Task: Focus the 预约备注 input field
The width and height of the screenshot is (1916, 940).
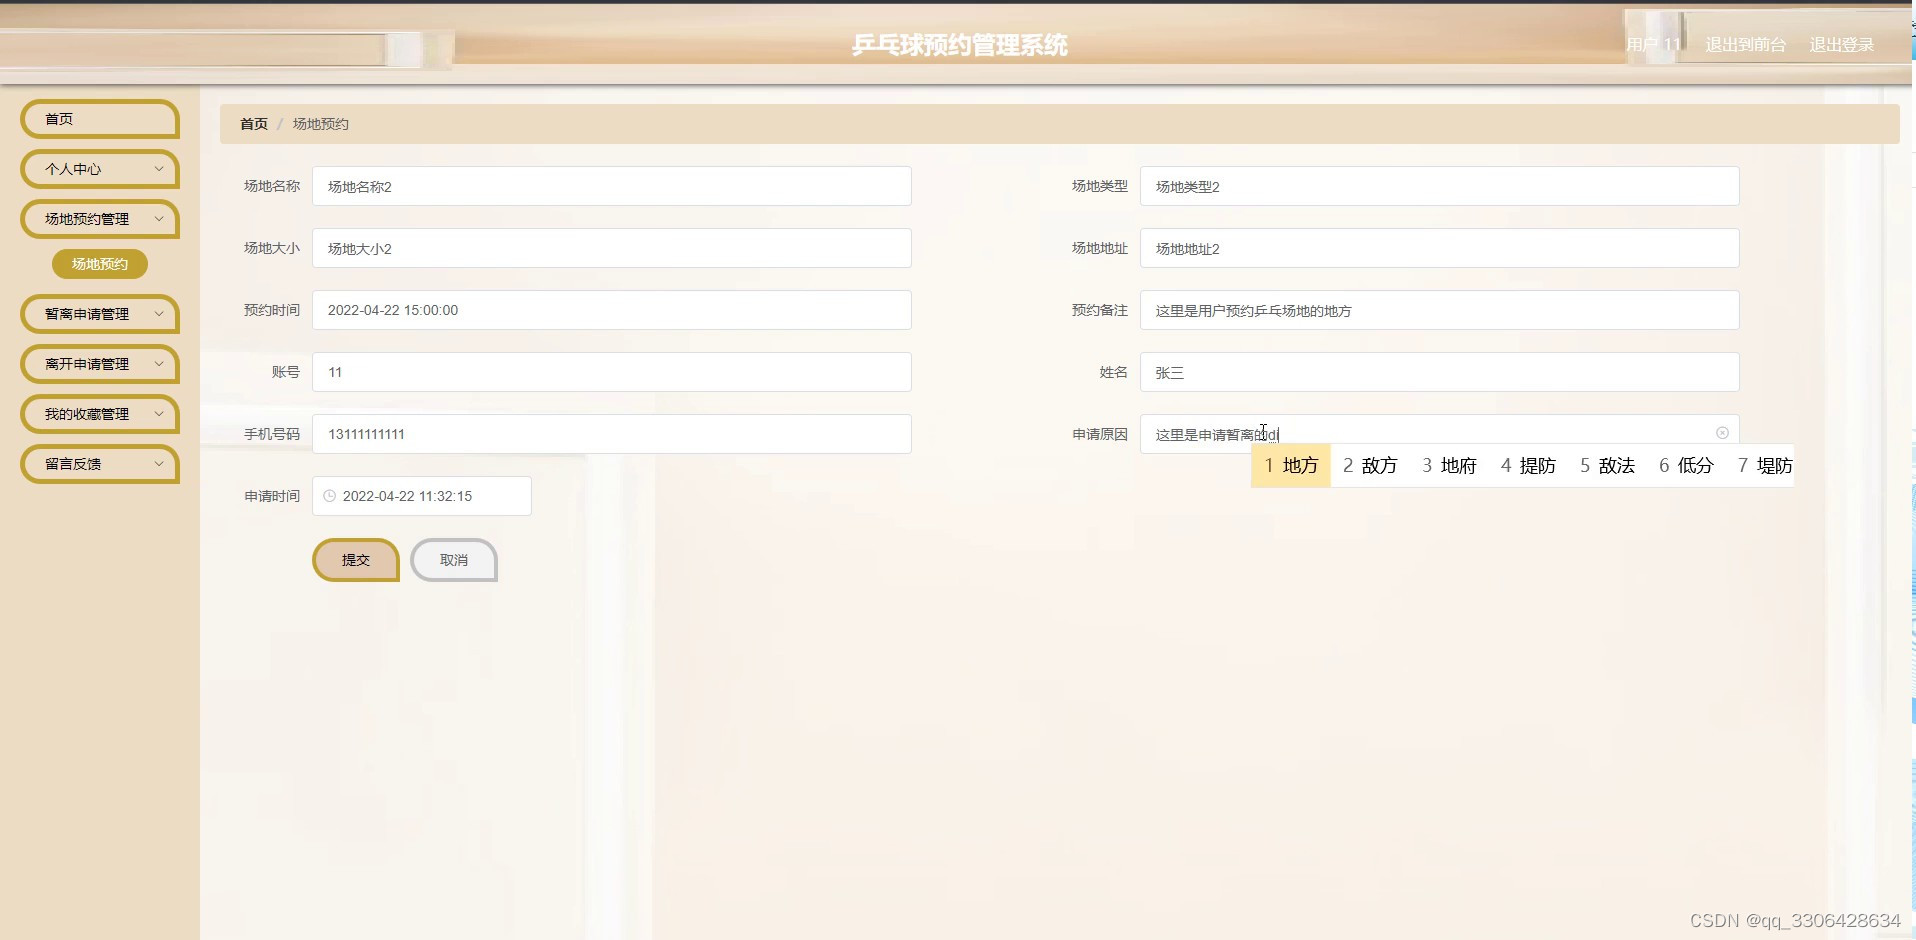Action: 1440,310
